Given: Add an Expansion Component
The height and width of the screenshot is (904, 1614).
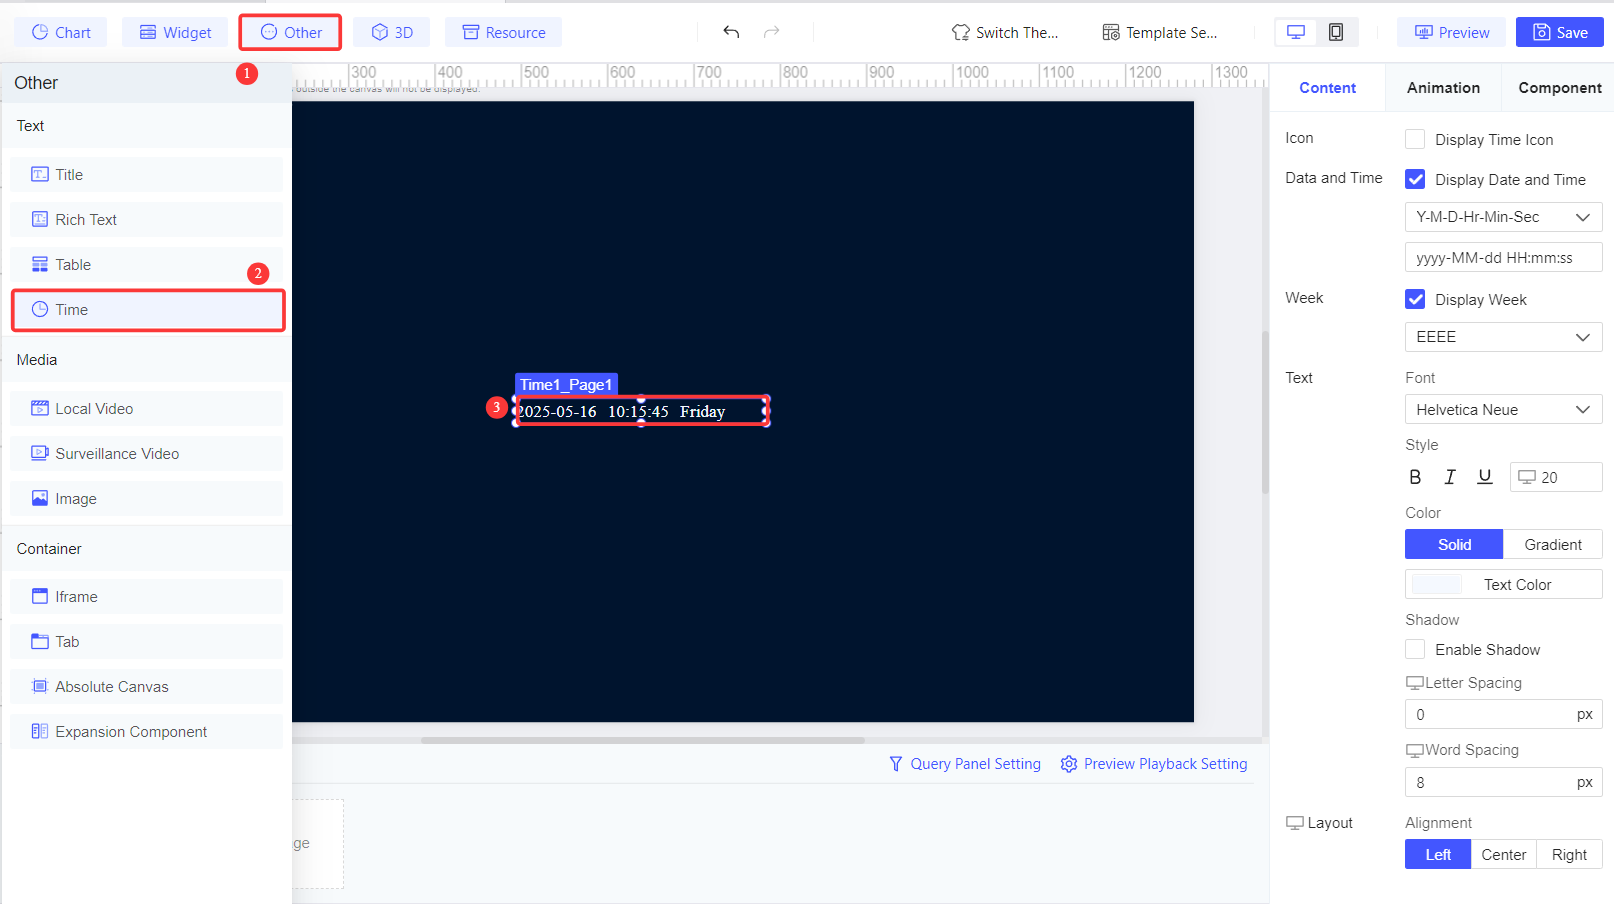Looking at the screenshot, I should tap(147, 731).
